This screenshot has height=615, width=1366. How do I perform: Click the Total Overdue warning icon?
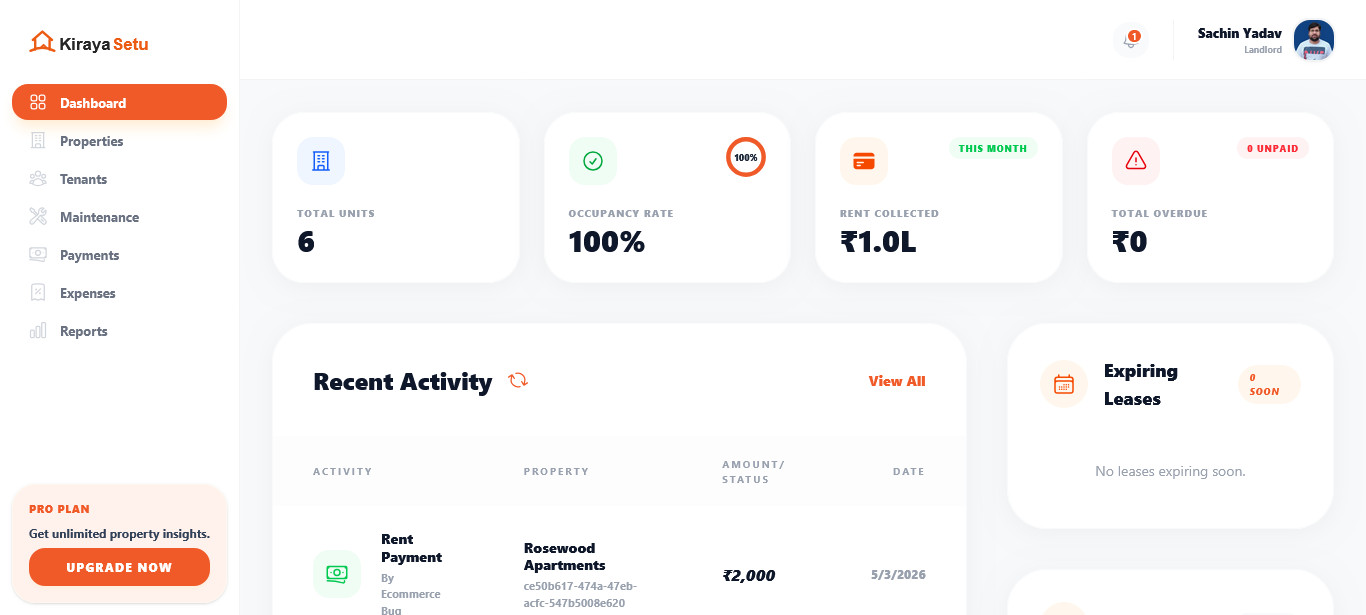1135,160
